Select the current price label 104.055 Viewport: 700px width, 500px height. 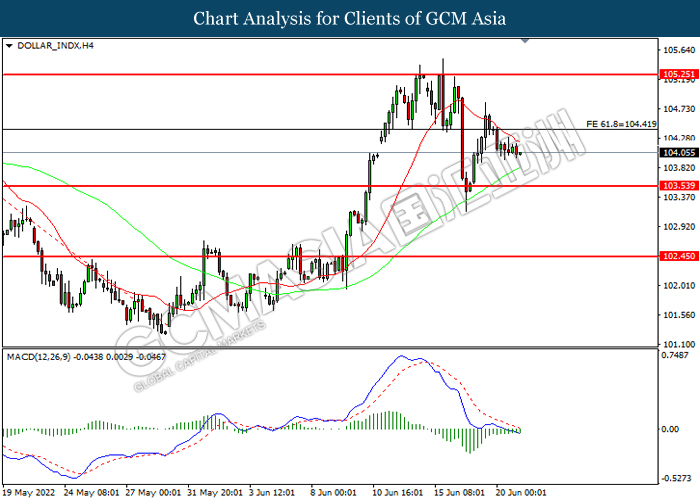click(679, 153)
